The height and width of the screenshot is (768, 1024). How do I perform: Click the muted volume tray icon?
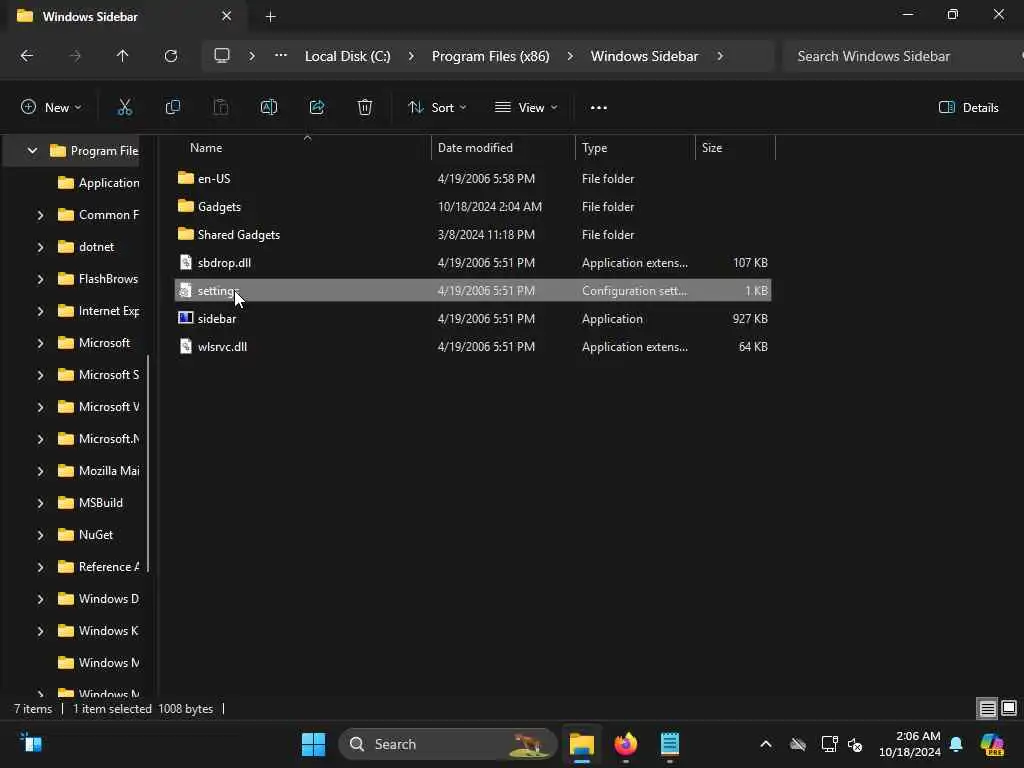855,744
